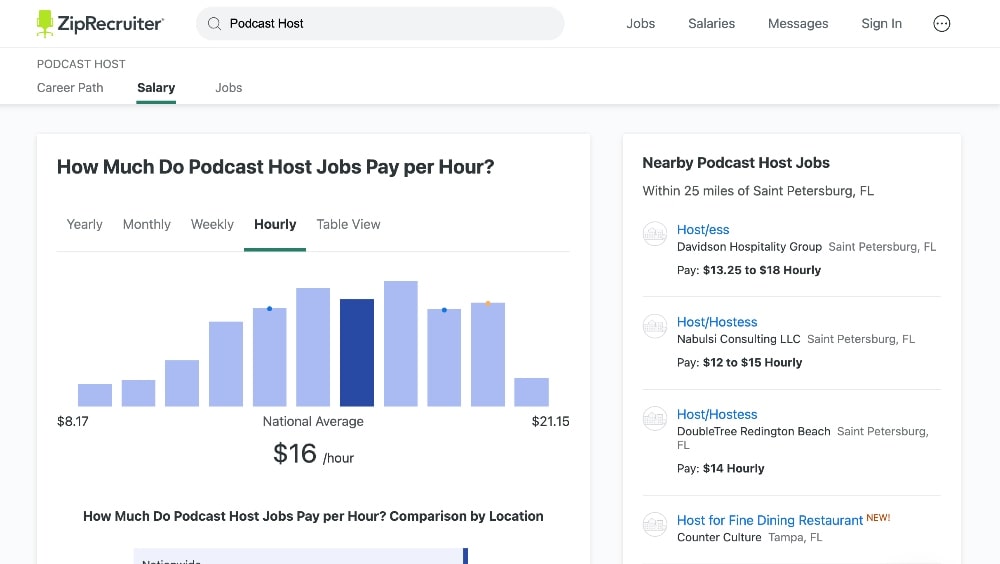
Task: Click the search magnifier icon
Action: [x=214, y=24]
